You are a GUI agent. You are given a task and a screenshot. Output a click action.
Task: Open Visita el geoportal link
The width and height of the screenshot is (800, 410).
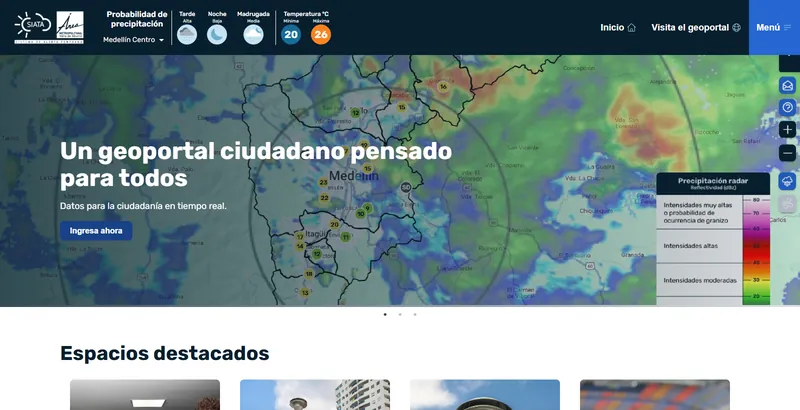pyautogui.click(x=696, y=28)
